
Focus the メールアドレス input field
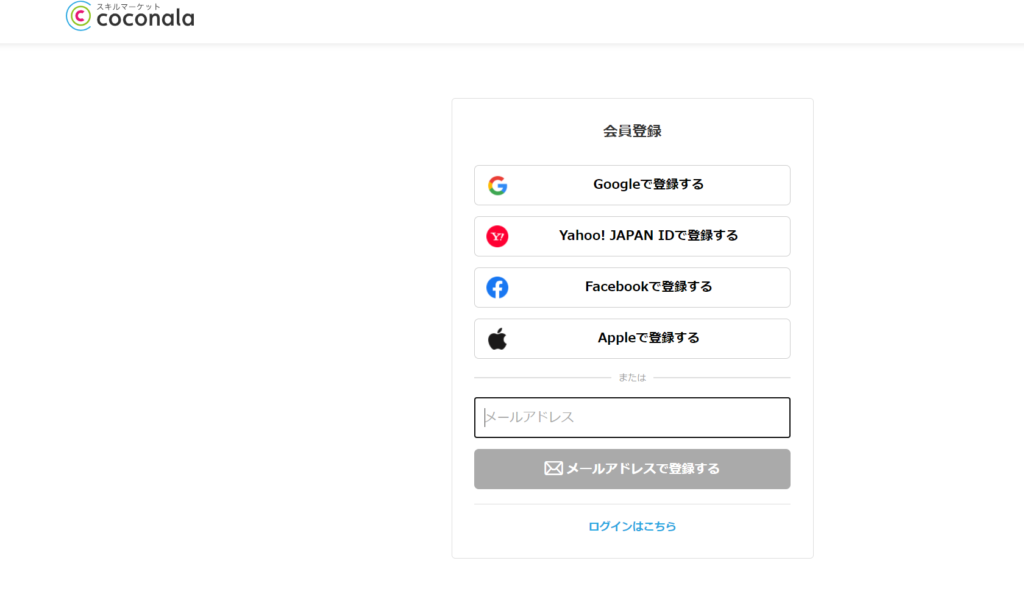632,417
